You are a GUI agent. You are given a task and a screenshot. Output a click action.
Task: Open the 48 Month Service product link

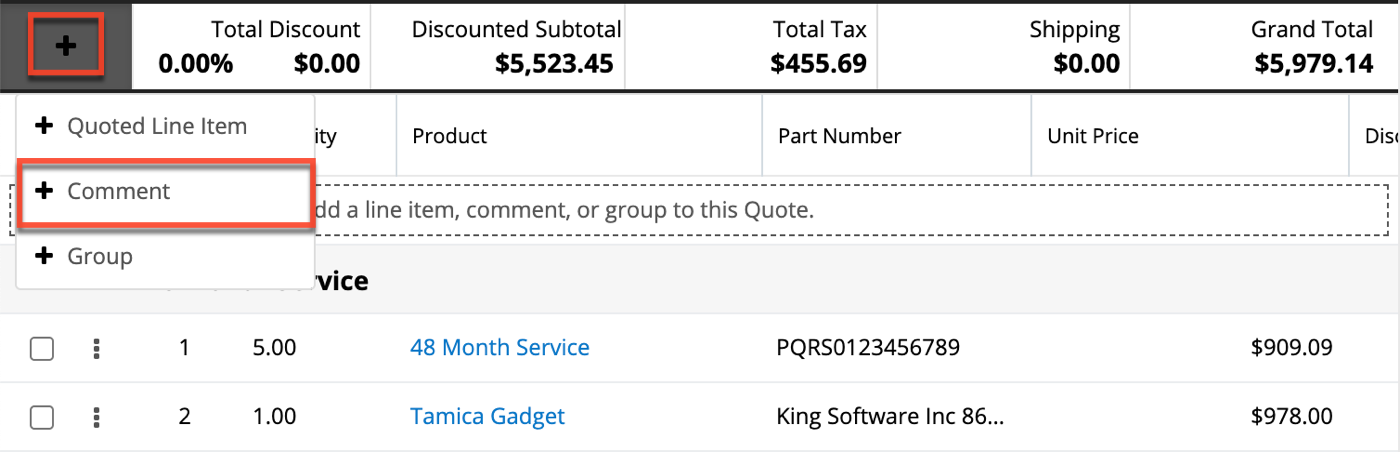499,348
